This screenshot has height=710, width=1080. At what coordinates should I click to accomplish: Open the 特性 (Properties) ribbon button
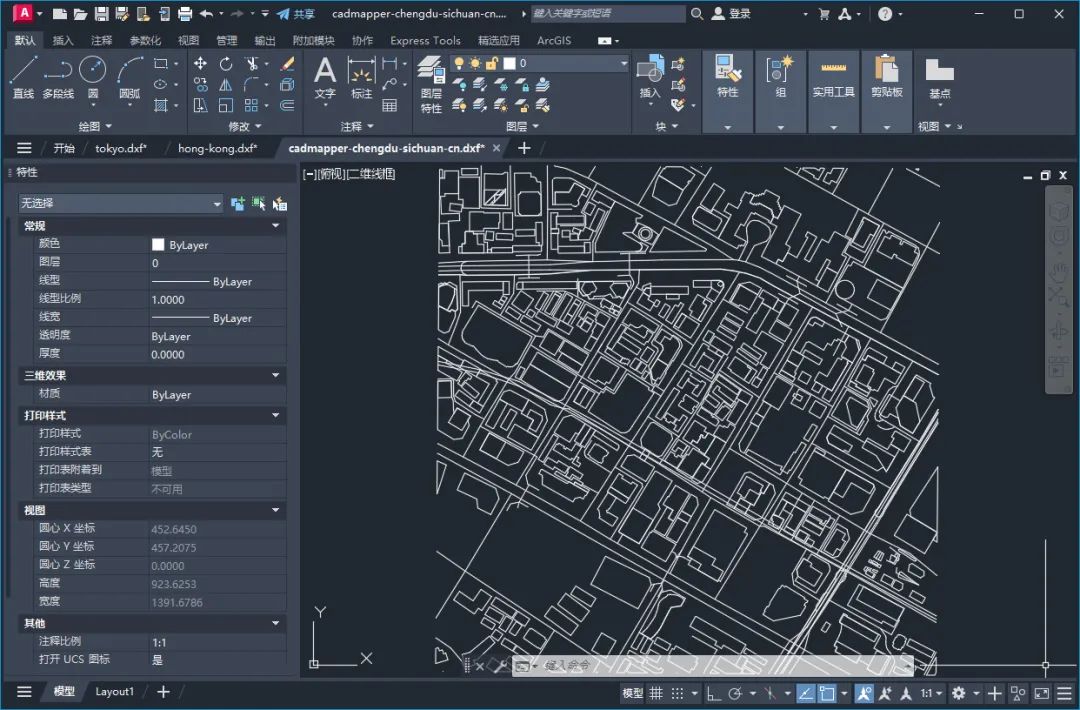coord(728,77)
